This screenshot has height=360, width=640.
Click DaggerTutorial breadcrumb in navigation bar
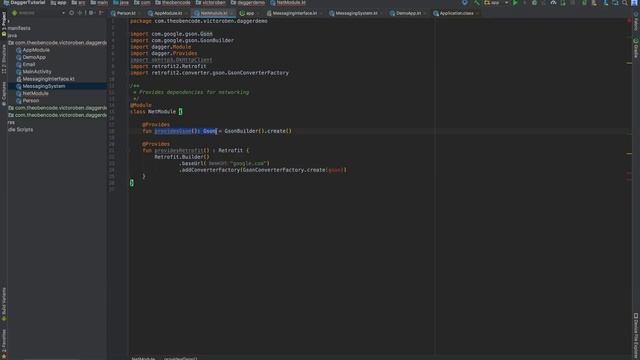coord(24,3)
